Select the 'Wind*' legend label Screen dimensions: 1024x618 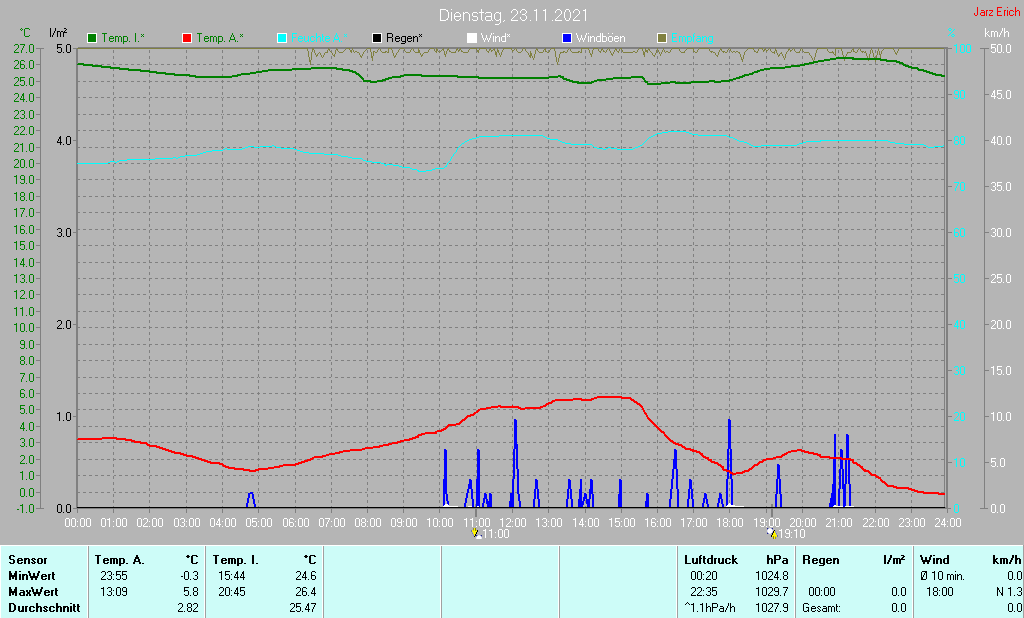496,39
